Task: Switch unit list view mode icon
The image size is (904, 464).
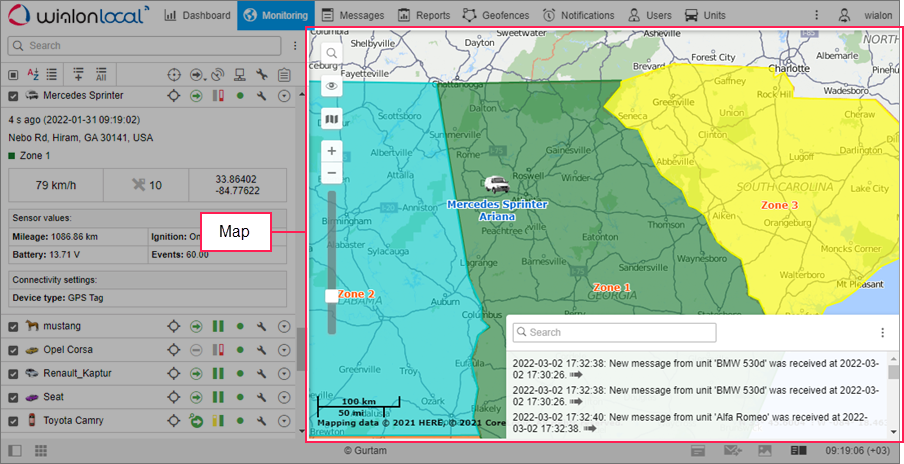Action: click(52, 74)
